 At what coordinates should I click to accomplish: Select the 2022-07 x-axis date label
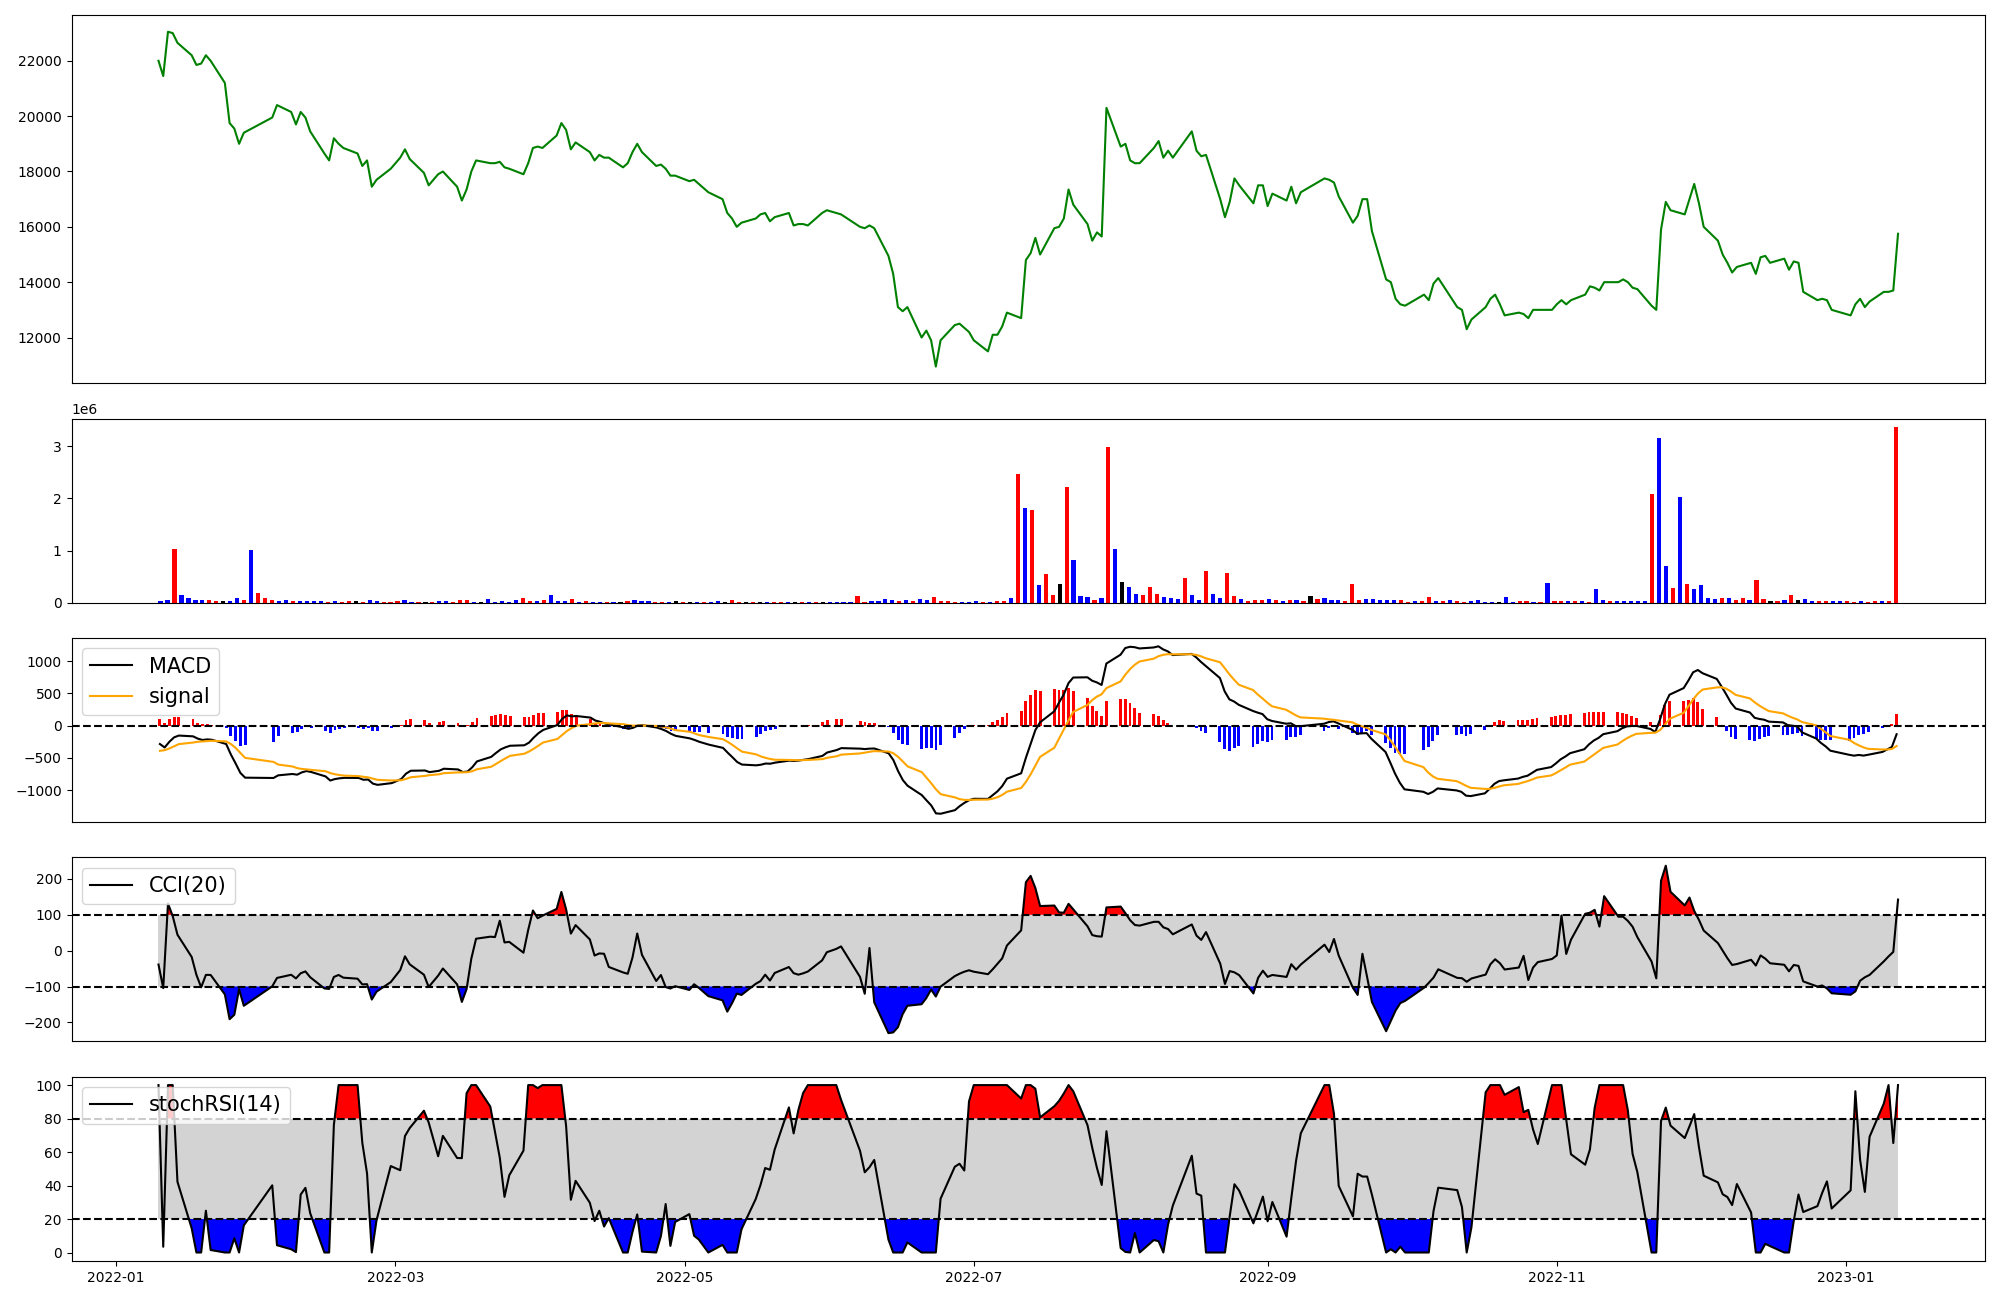[x=973, y=1277]
